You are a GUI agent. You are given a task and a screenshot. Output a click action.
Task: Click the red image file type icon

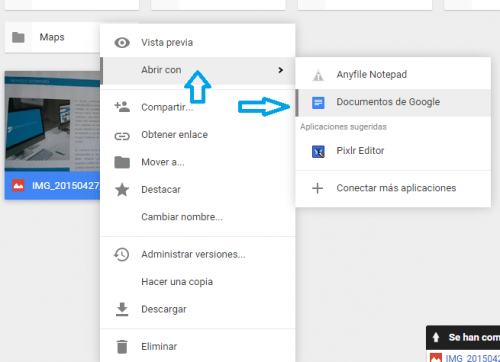(x=18, y=185)
